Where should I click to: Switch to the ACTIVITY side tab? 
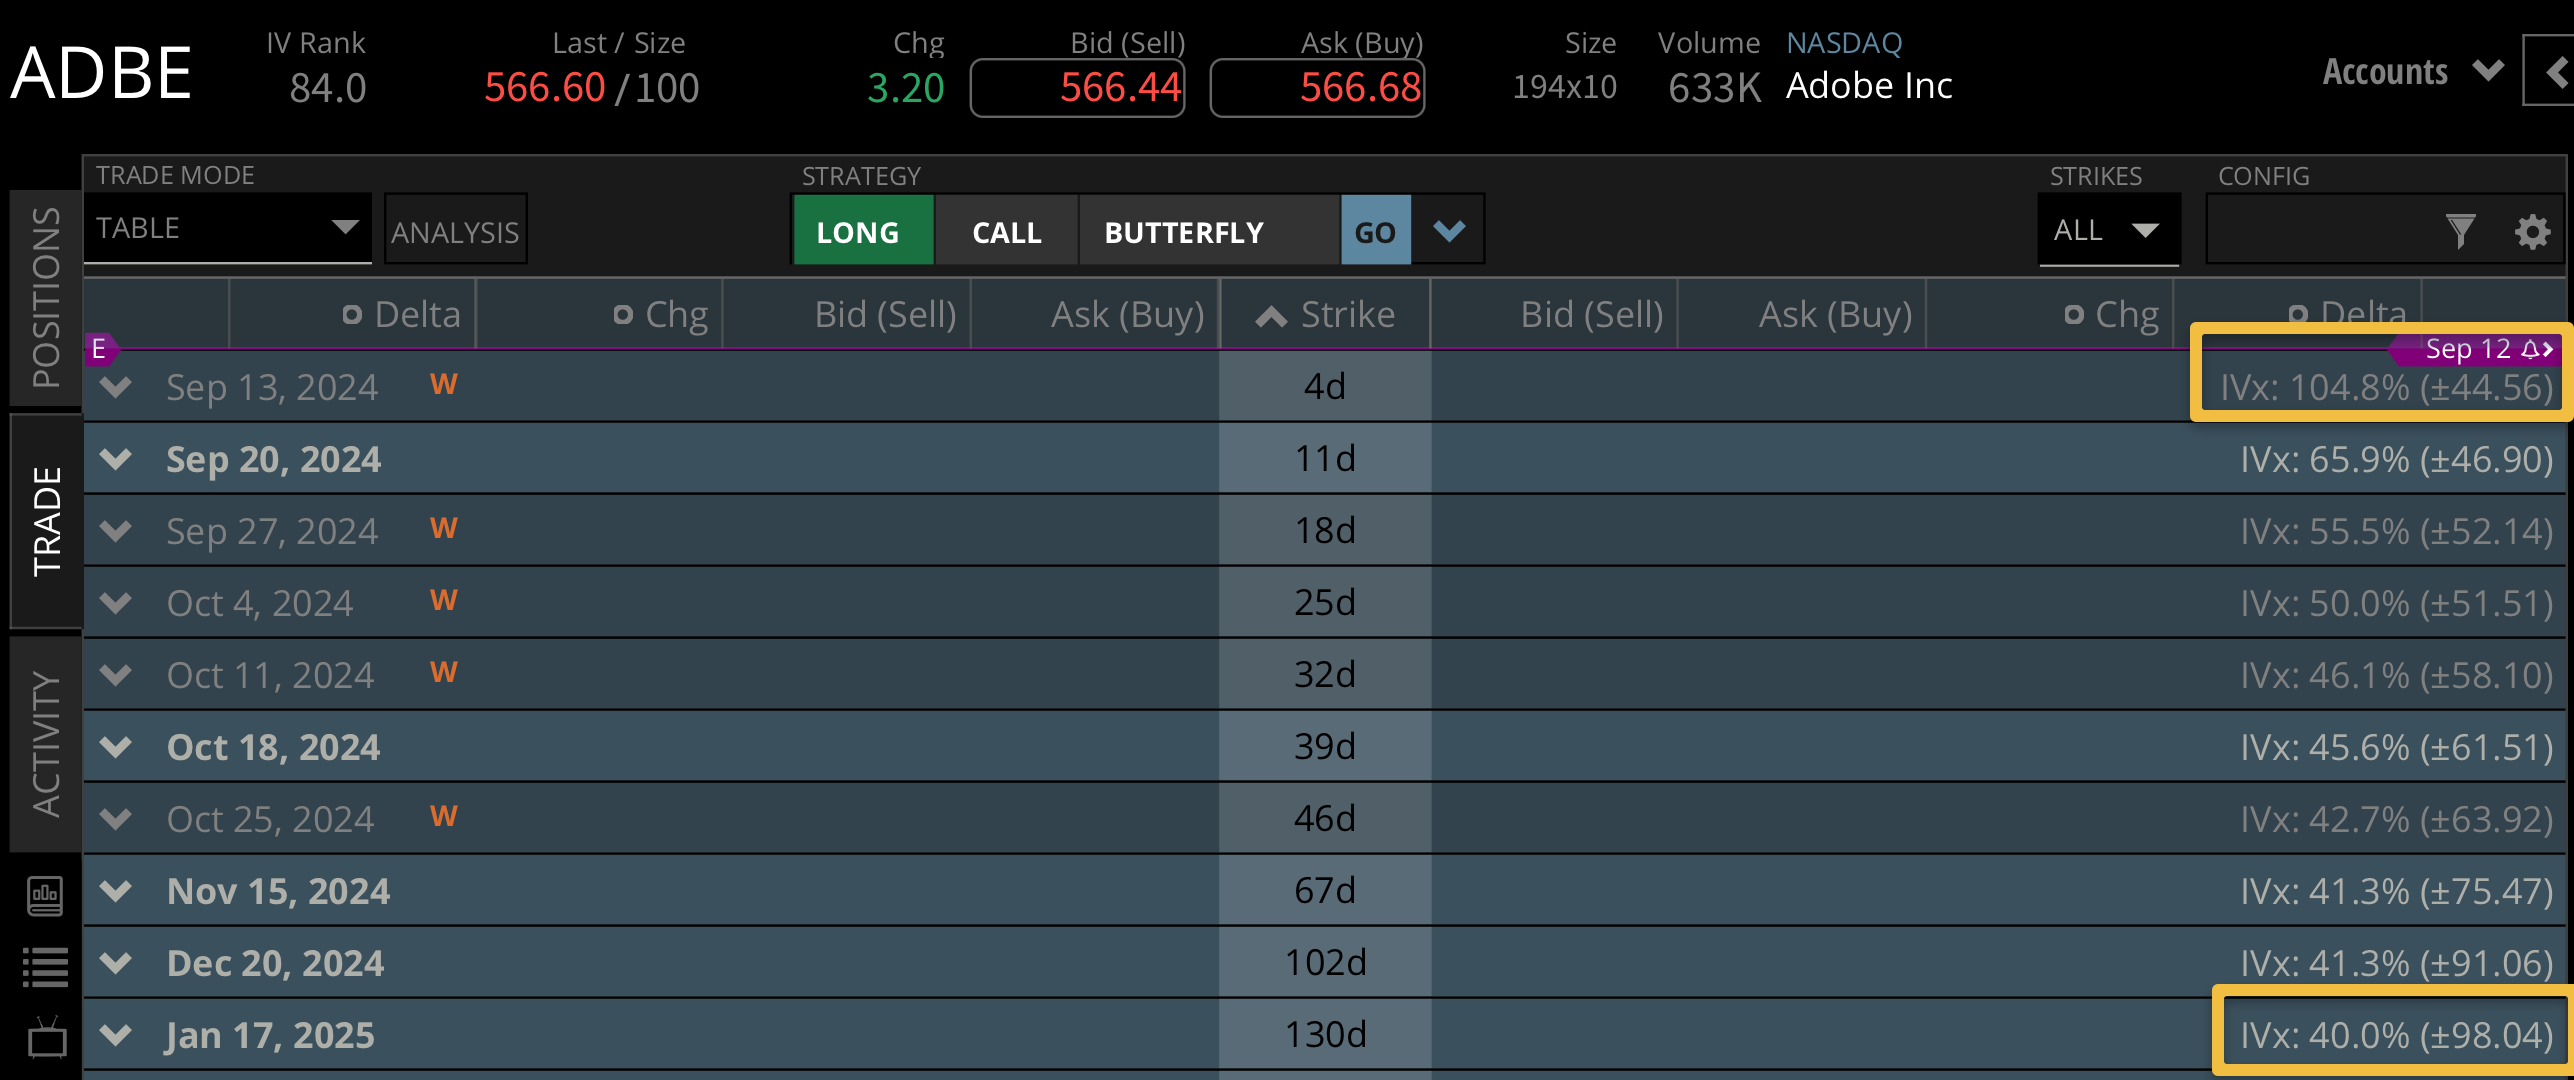[46, 743]
